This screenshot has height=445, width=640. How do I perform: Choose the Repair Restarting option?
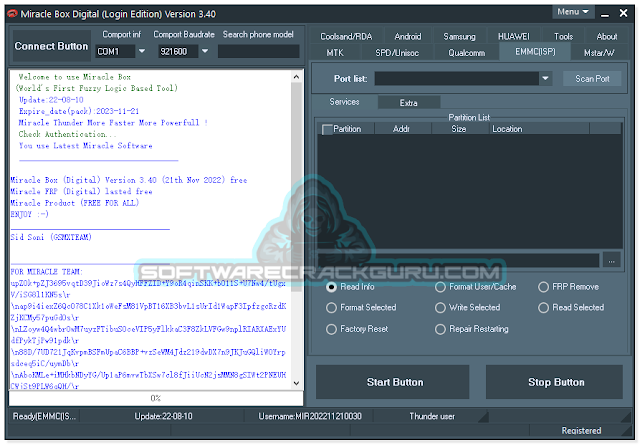pyautogui.click(x=471, y=329)
